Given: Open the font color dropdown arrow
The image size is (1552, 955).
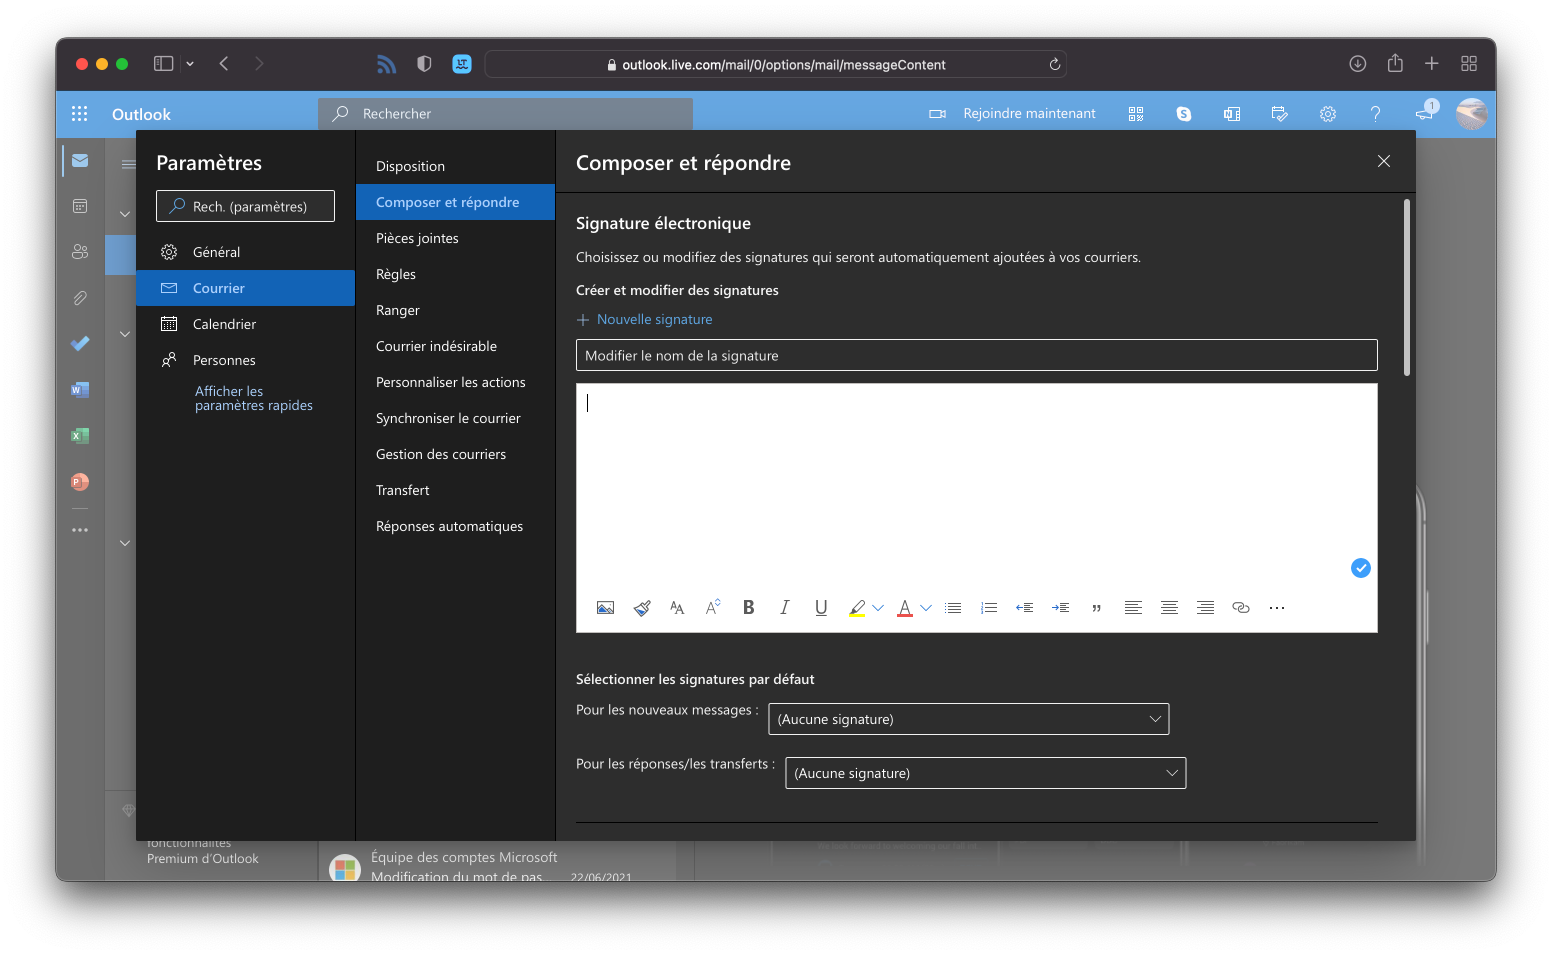Looking at the screenshot, I should click(926, 608).
